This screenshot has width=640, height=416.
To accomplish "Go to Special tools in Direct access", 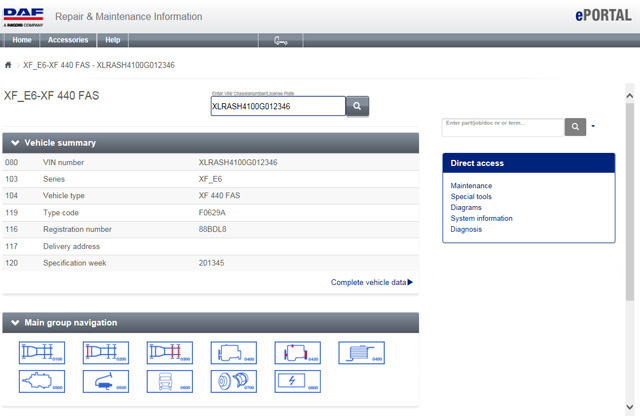I will 471,197.
